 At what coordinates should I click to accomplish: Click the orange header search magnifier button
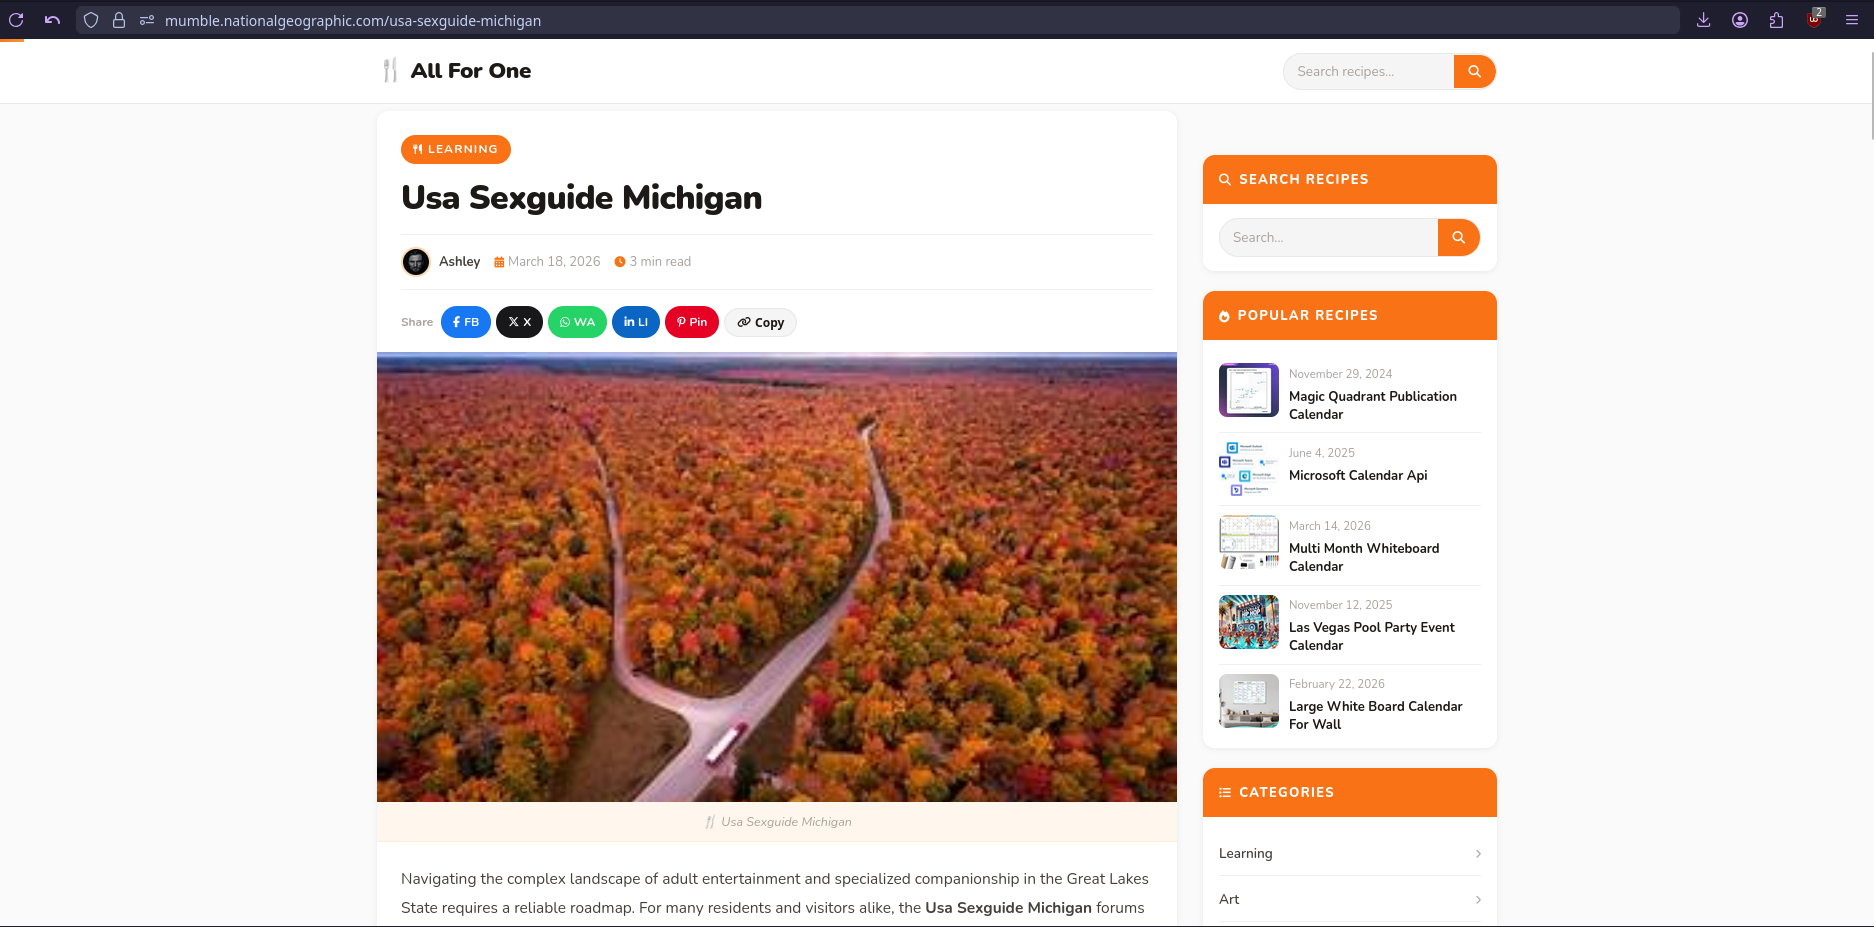tap(1474, 71)
